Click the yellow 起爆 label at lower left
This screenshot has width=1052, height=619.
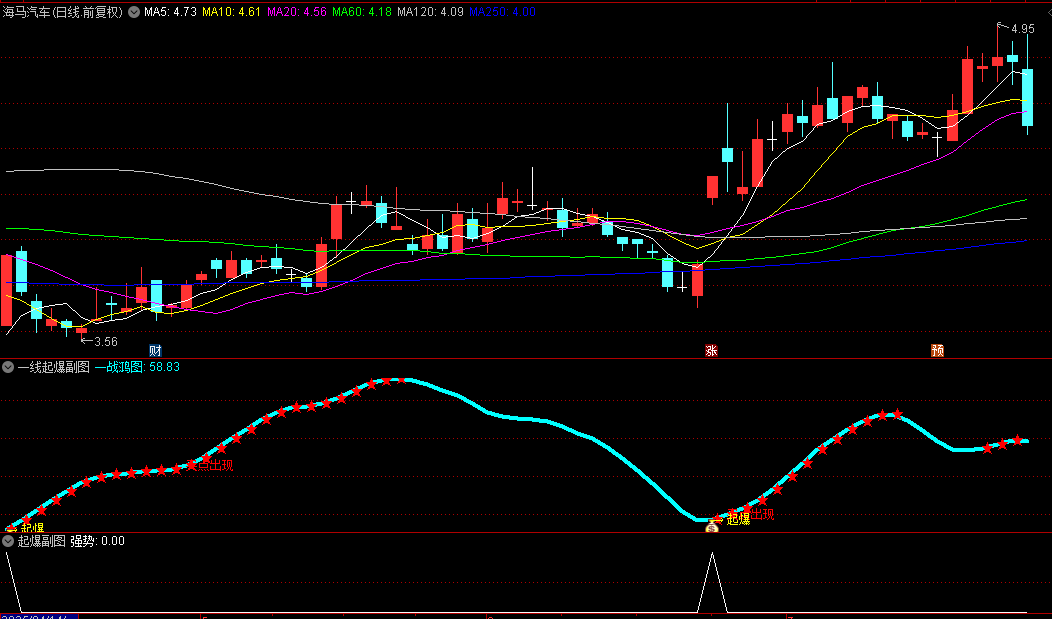tap(32, 528)
